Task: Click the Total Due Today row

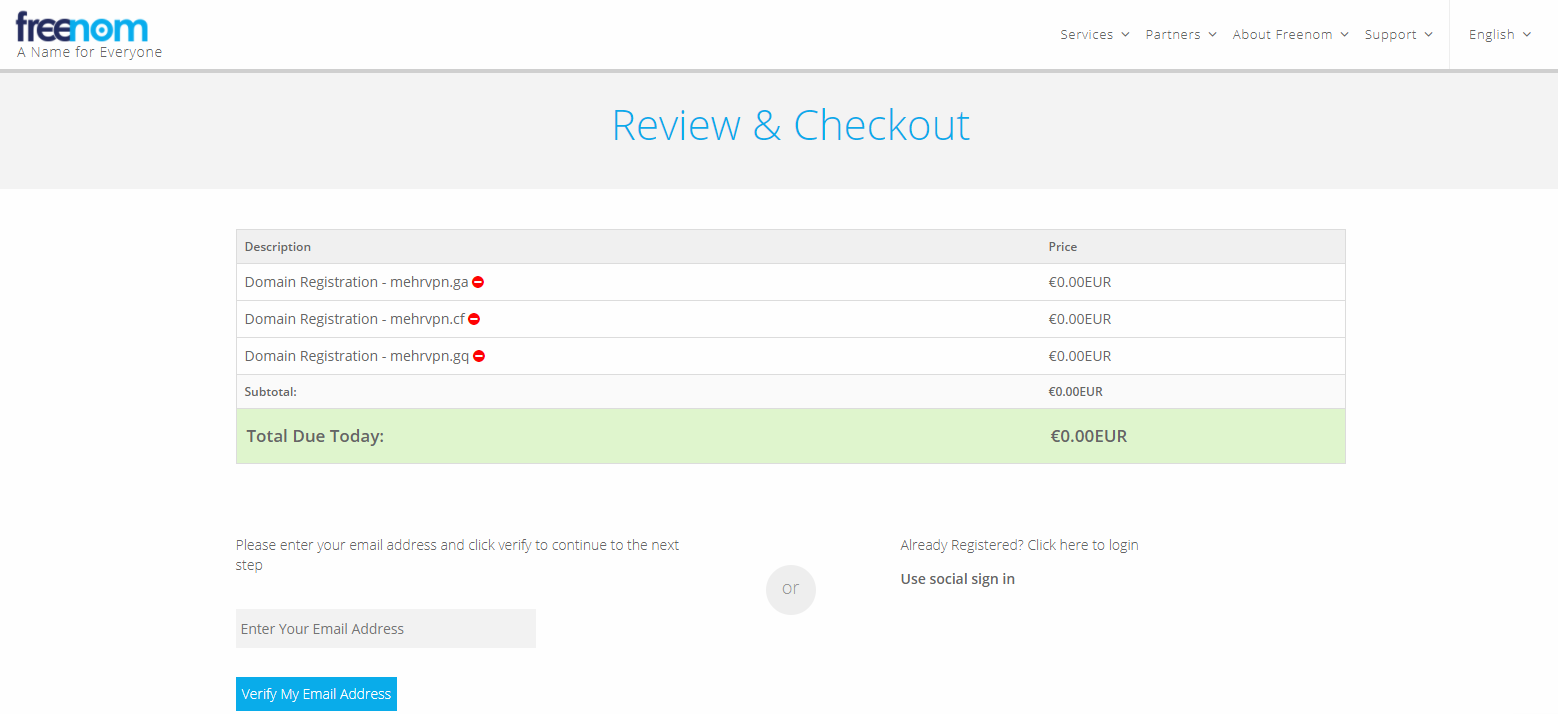Action: click(x=790, y=436)
